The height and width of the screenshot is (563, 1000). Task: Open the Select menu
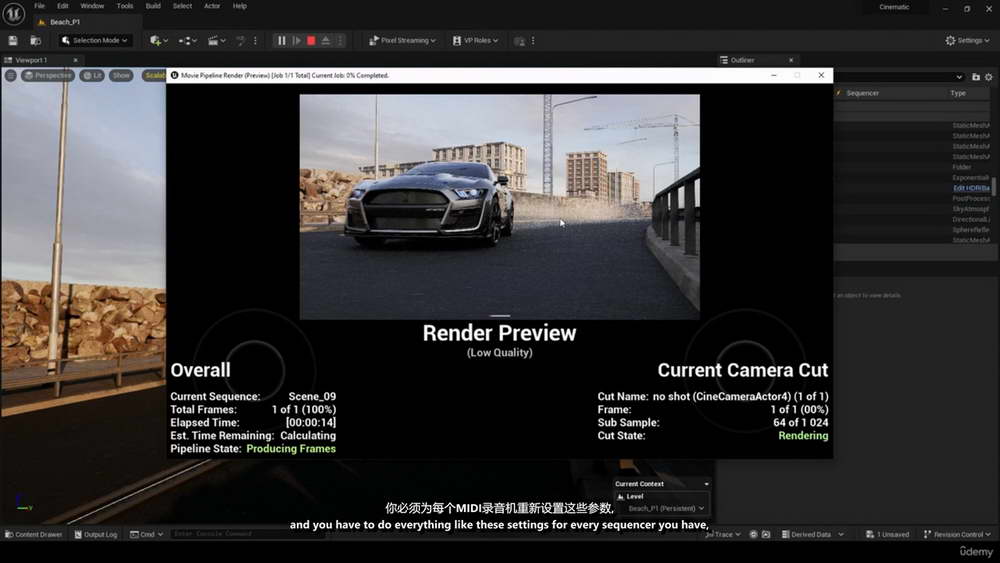click(x=182, y=6)
